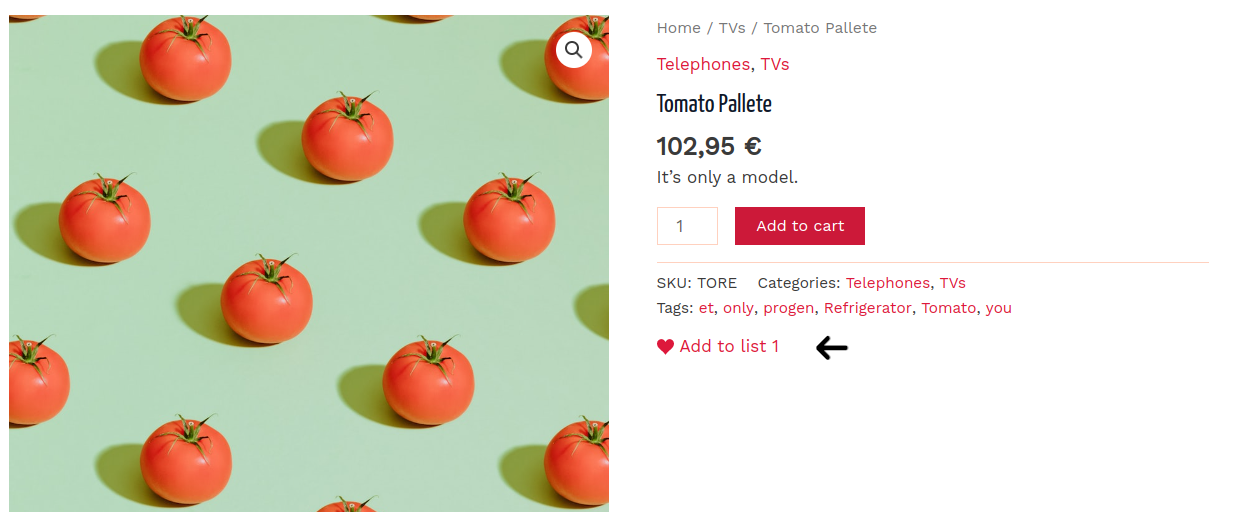
Task: Open the magnifier zoom icon on product image
Action: pyautogui.click(x=574, y=49)
